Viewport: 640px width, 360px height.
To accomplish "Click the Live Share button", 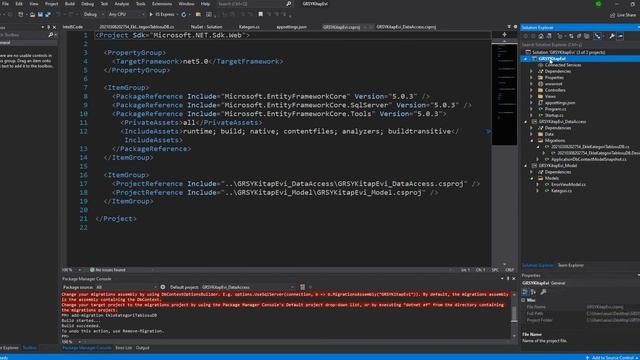I will tap(623, 15).
